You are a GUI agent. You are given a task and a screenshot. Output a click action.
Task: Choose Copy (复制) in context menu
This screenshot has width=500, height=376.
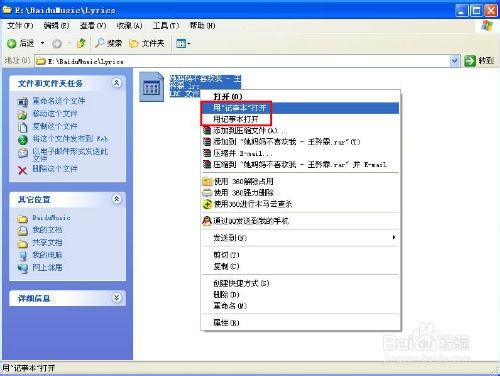(x=300, y=266)
